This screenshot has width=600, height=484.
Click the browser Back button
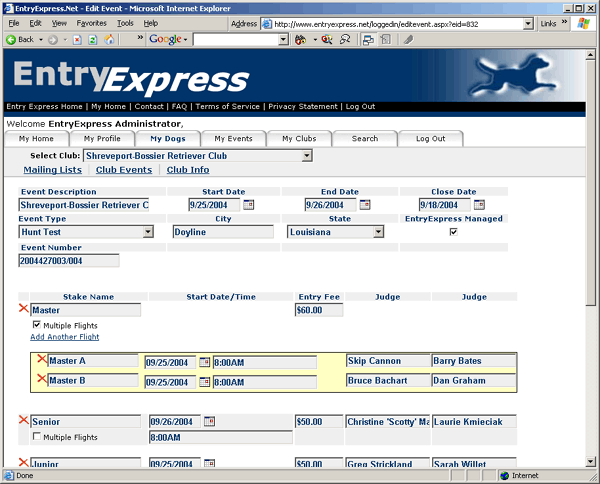[20, 40]
